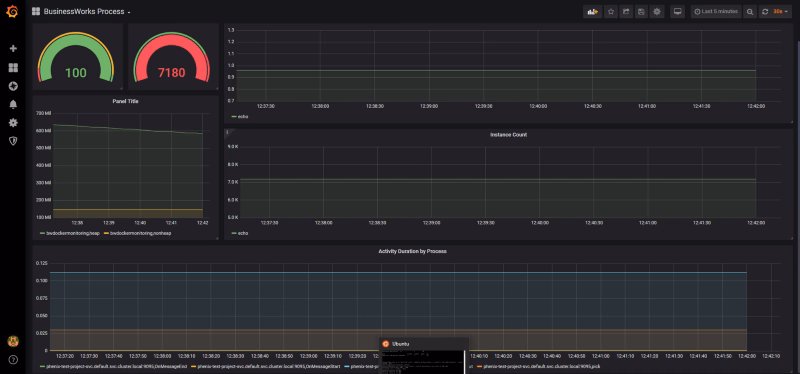This screenshot has height=374, width=800.
Task: Click the 0.125 y-axis label in Activity Duration
Action: coord(41,263)
